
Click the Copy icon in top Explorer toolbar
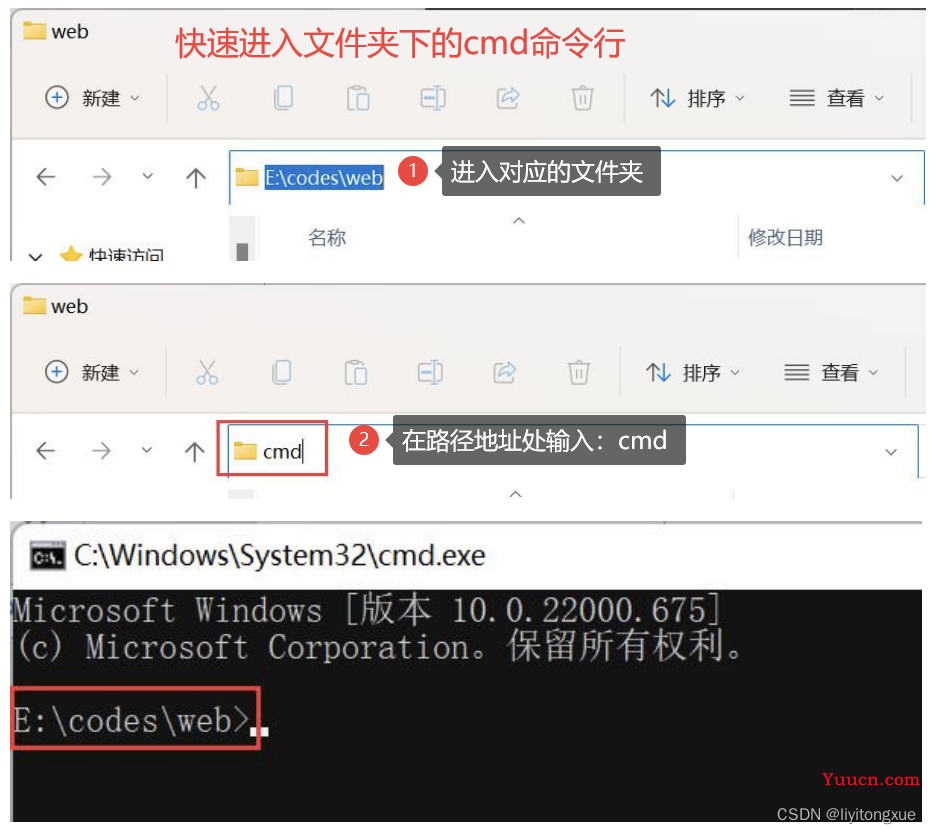284,98
